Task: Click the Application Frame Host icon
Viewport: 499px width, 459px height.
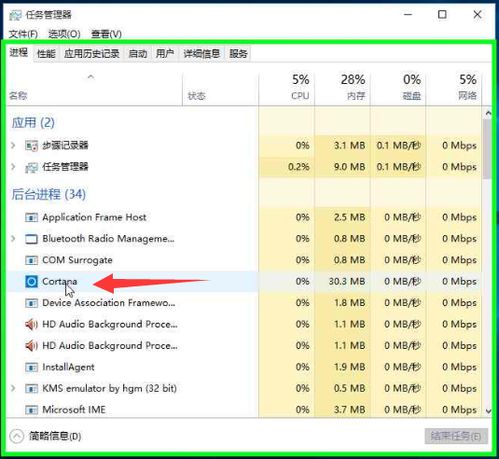Action: 31,218
